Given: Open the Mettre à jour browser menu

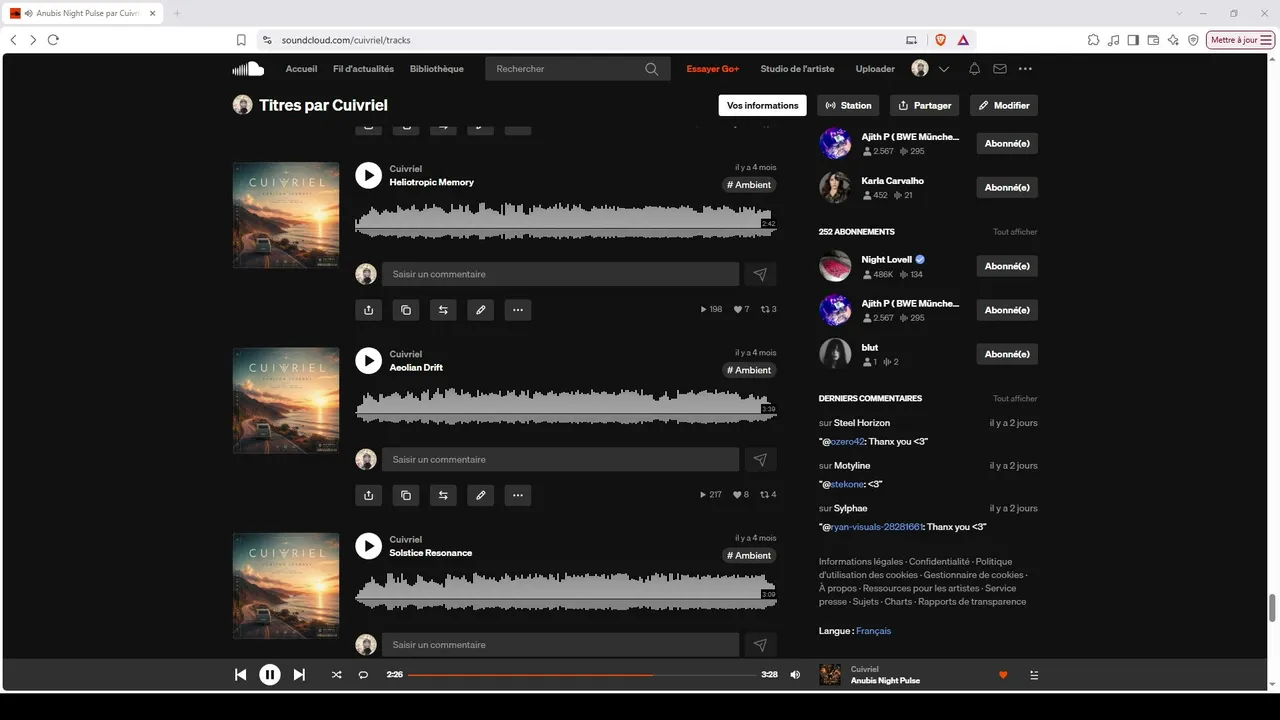Looking at the screenshot, I should pos(1241,40).
